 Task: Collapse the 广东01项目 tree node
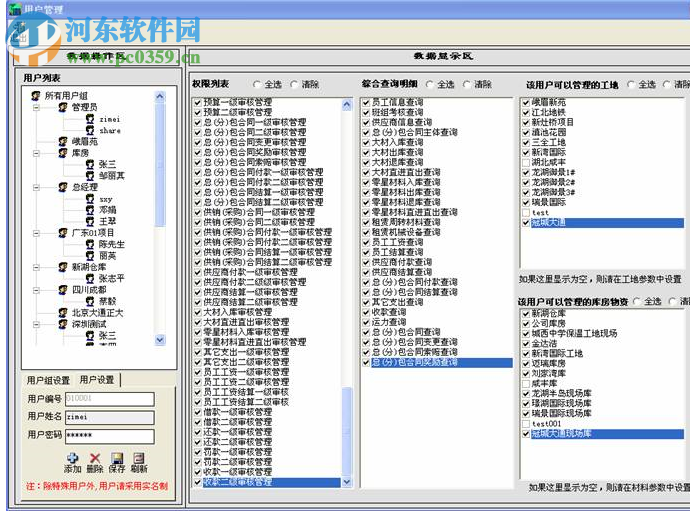37,233
